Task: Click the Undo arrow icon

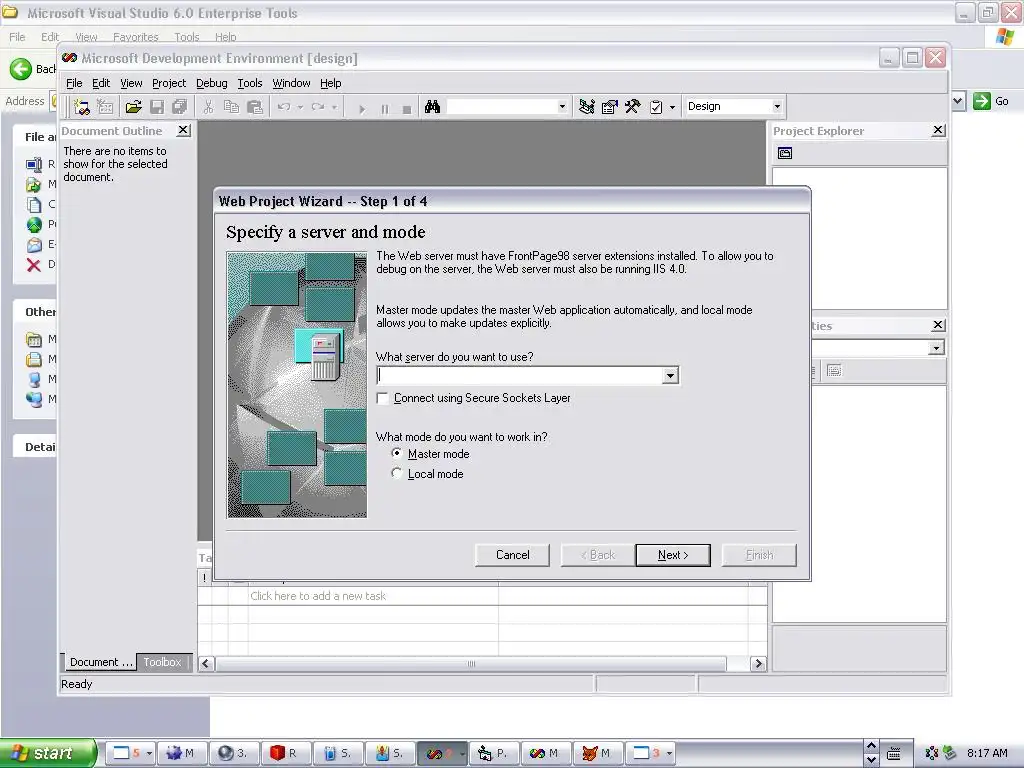Action: pyautogui.click(x=284, y=106)
